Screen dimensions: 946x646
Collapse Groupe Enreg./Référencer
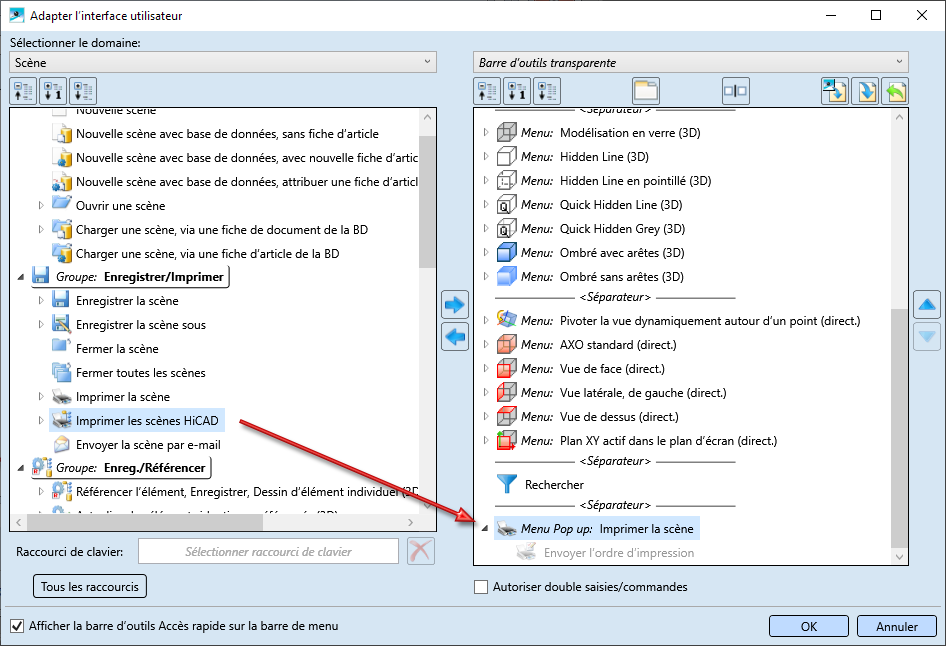21,468
